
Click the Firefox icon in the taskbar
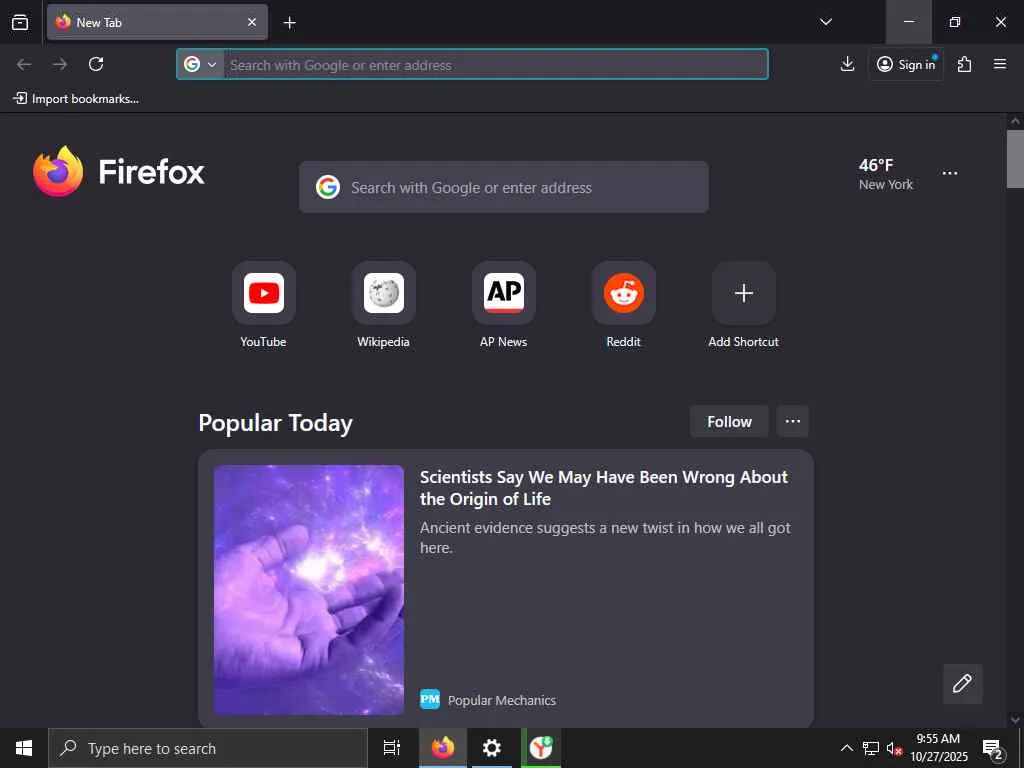coord(443,748)
